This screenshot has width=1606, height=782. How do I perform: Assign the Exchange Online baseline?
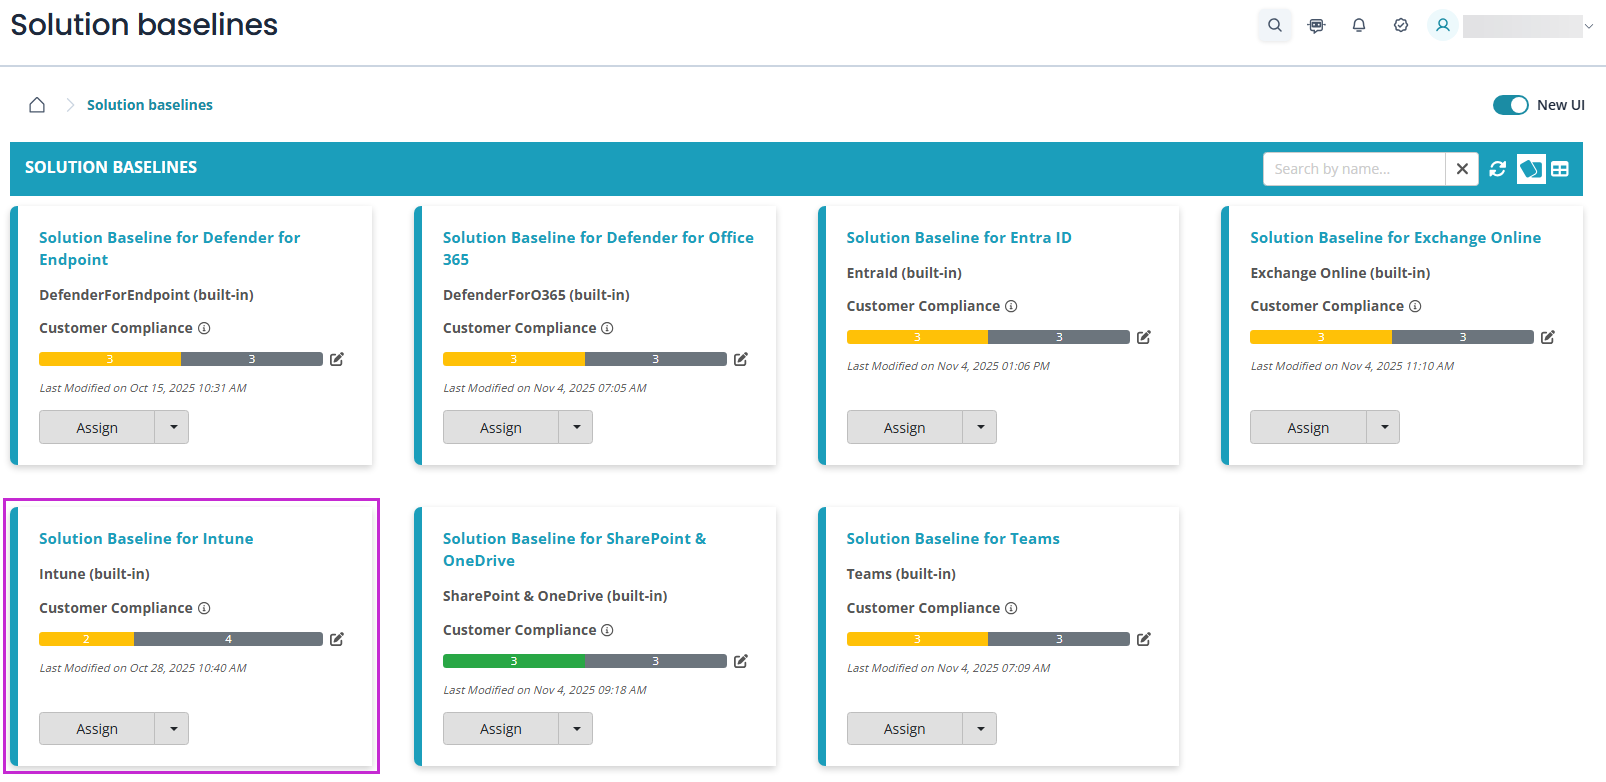[x=1308, y=427]
